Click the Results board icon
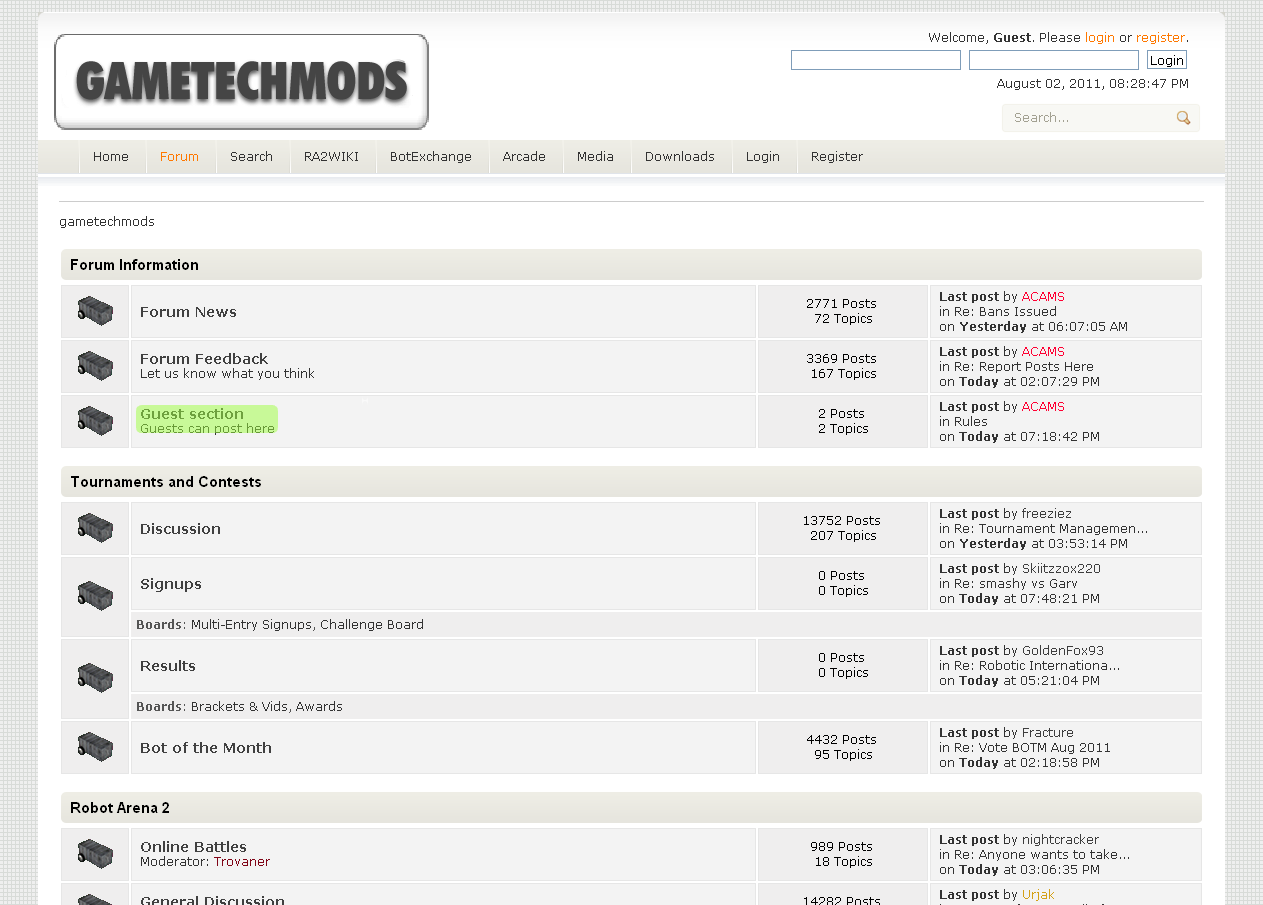The height and width of the screenshot is (905, 1263). click(x=95, y=678)
